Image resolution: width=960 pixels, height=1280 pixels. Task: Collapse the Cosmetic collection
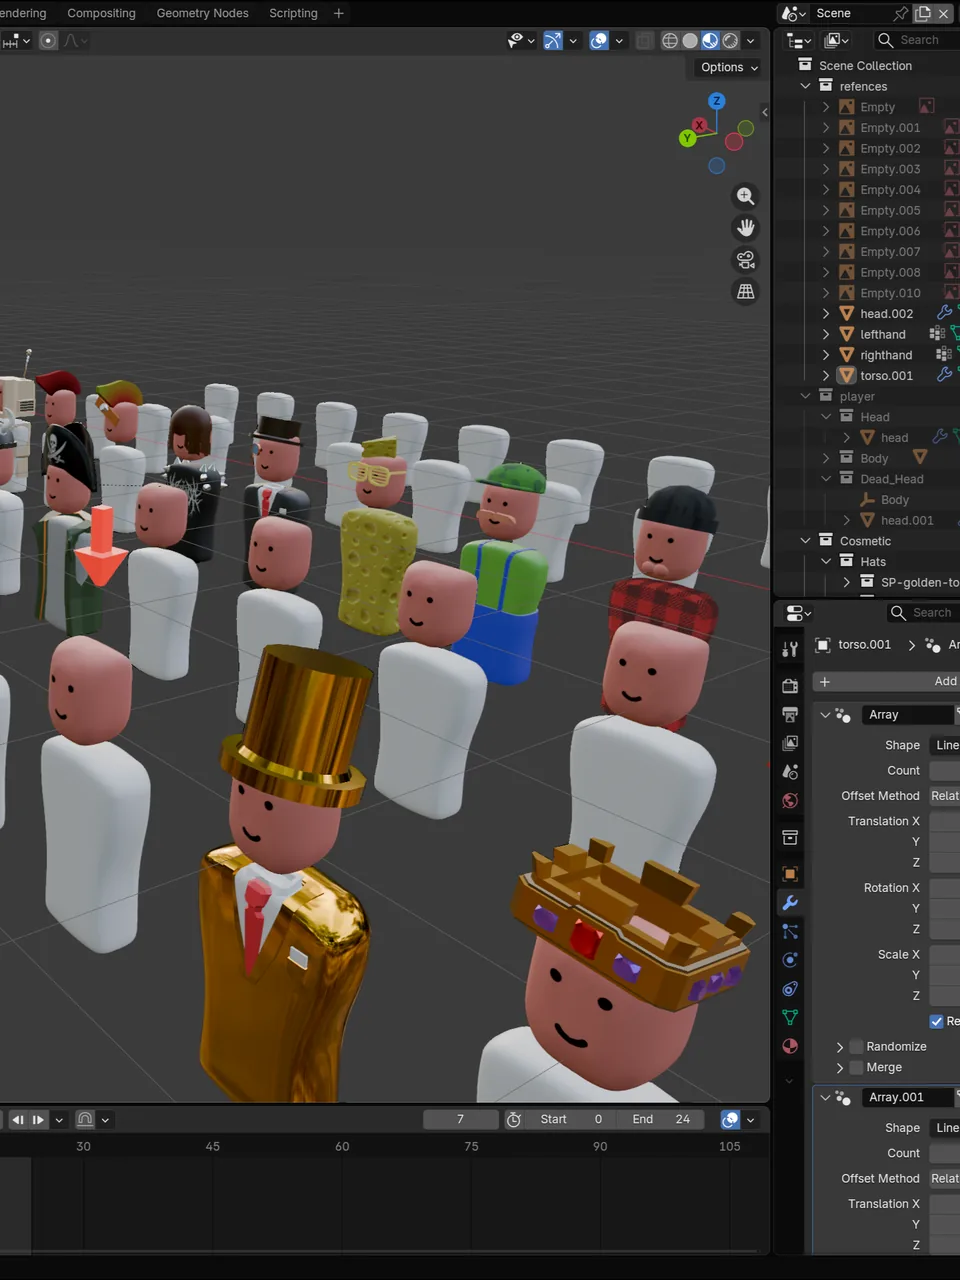805,540
